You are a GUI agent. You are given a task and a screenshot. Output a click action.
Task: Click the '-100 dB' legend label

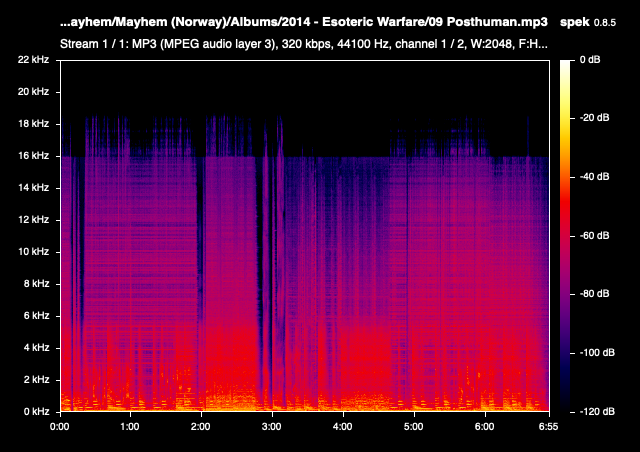pos(597,353)
